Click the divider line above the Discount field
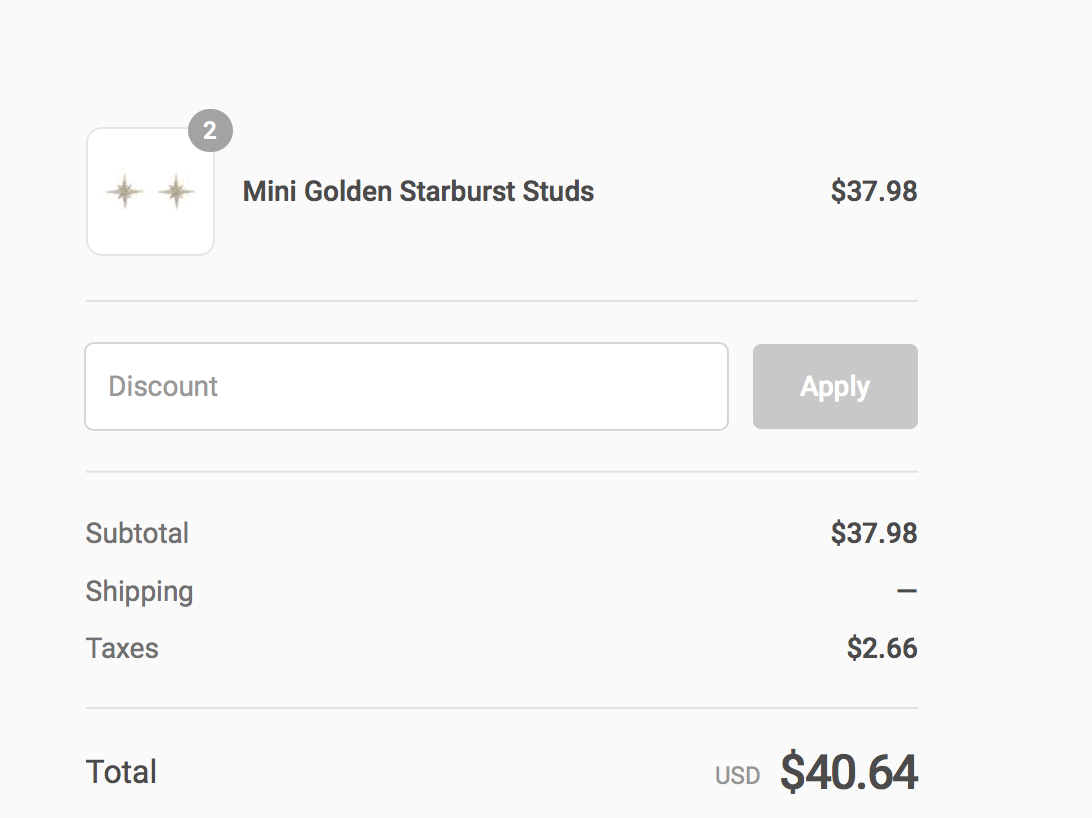The height and width of the screenshot is (818, 1092). tap(501, 300)
